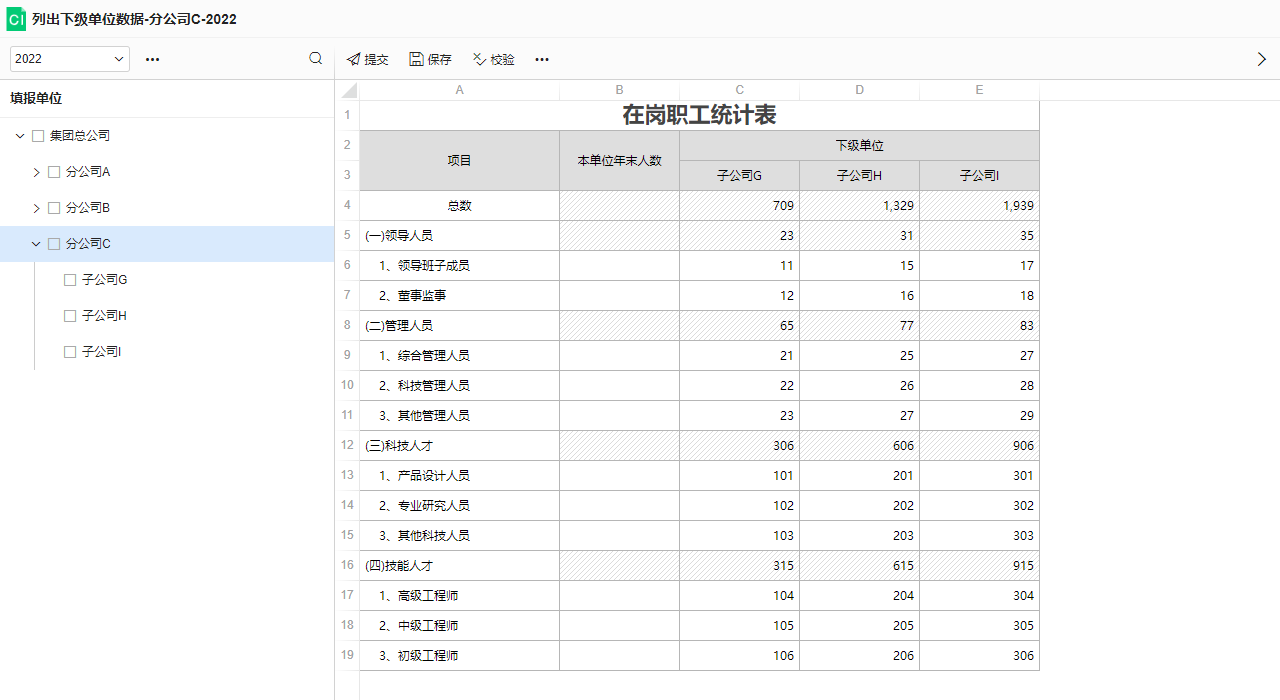Collapse the 集团总公司 tree node
This screenshot has height=700, width=1280.
click(x=19, y=135)
